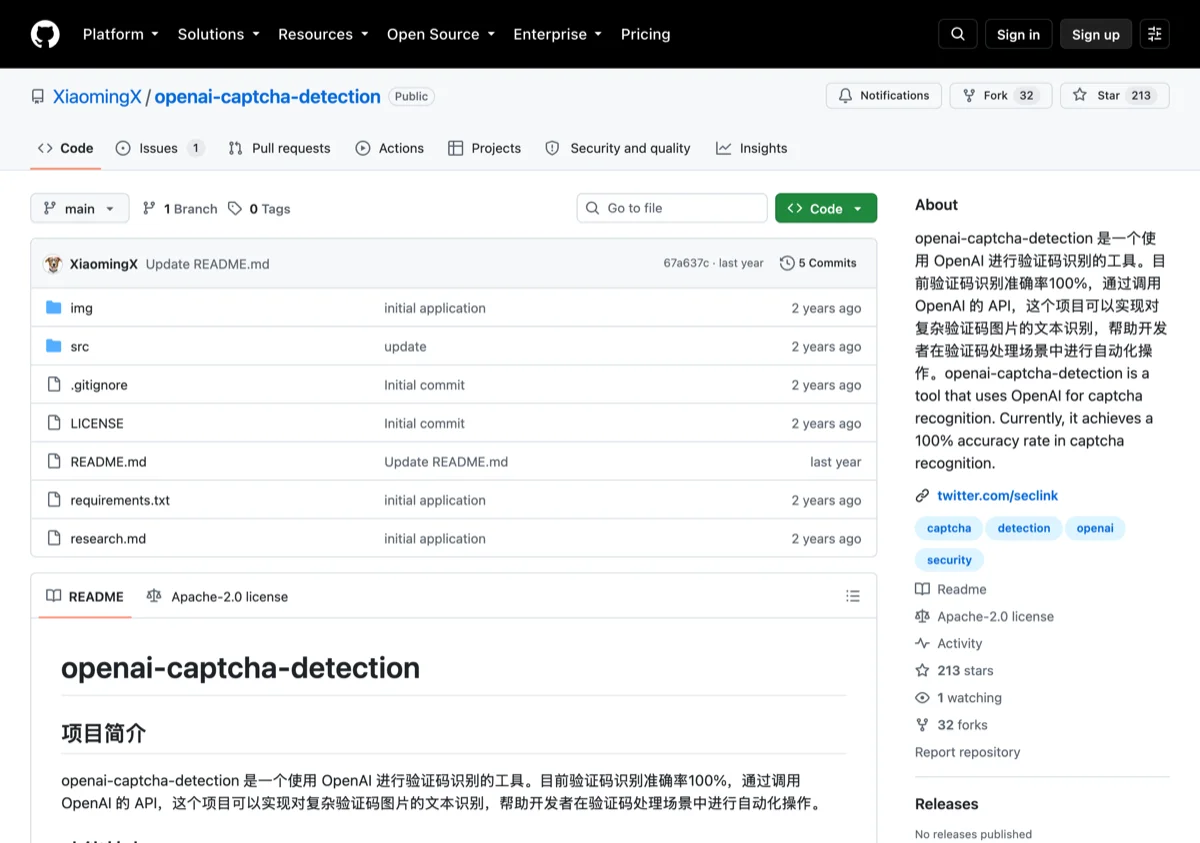
Task: Fork the repository with Fork button
Action: (x=1001, y=95)
